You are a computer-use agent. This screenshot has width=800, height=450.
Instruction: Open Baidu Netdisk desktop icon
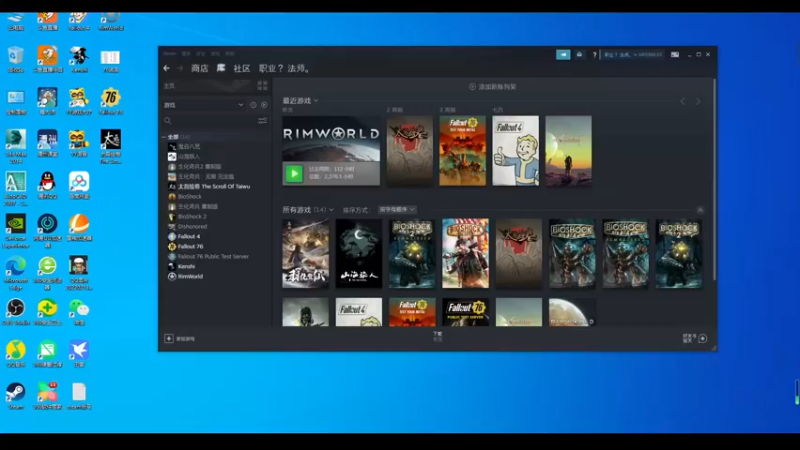tap(79, 186)
